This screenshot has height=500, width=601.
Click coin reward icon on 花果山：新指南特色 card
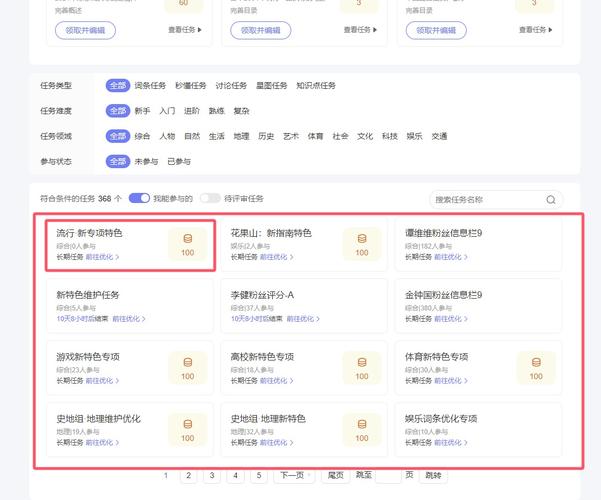click(362, 238)
